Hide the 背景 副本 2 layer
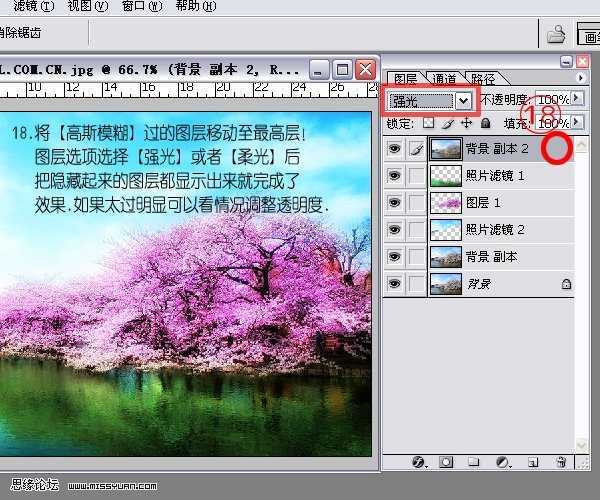 394,148
